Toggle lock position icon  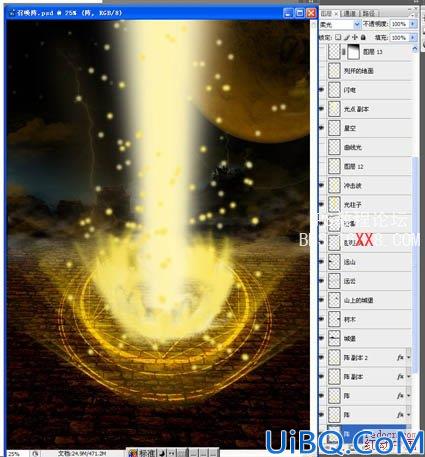point(355,37)
